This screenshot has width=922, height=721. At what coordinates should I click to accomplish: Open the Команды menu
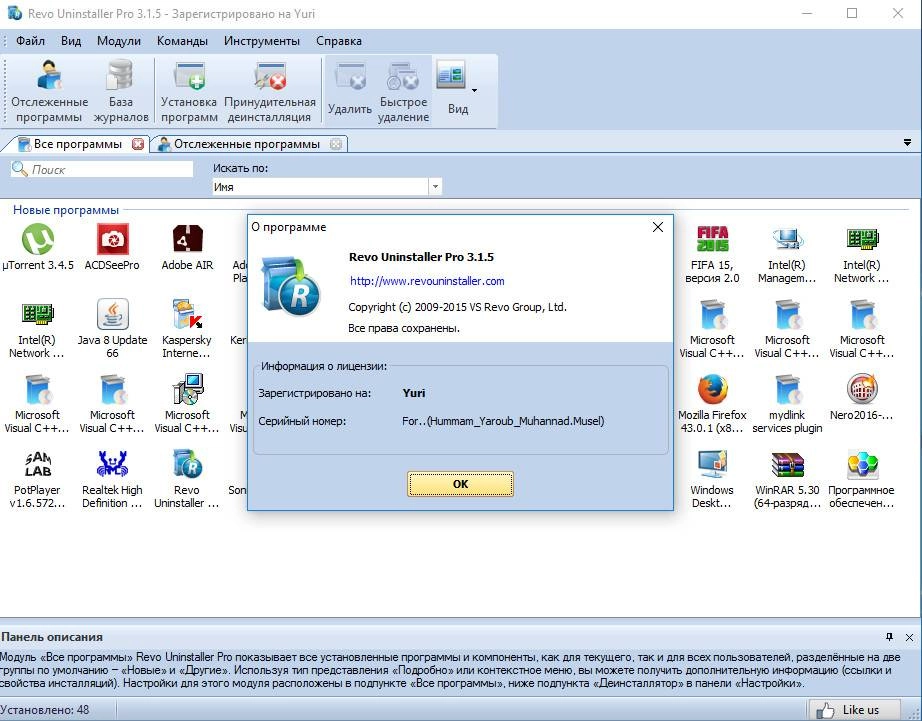[x=182, y=41]
